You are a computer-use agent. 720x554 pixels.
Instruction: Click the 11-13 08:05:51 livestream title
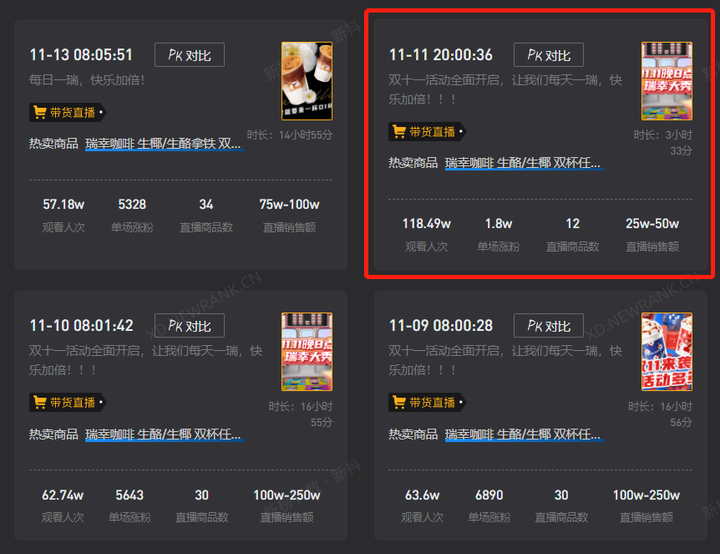tap(81, 55)
